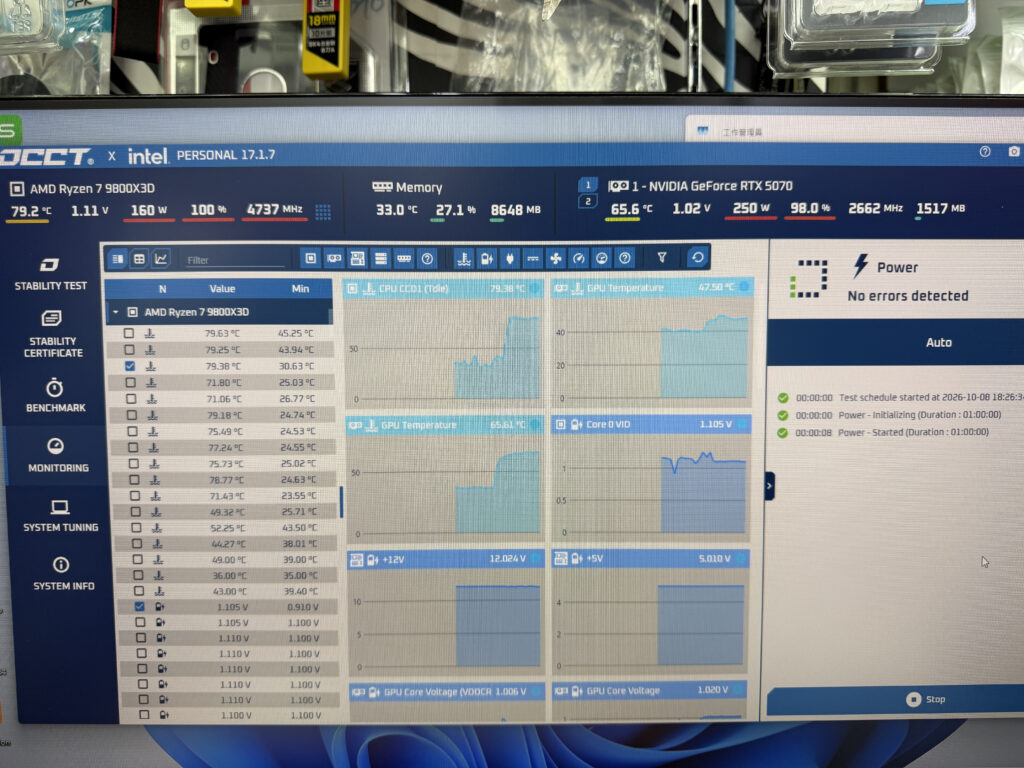The width and height of the screenshot is (1024, 768).
Task: Open CPU core grid icon beside 4737 MHz
Action: point(323,212)
